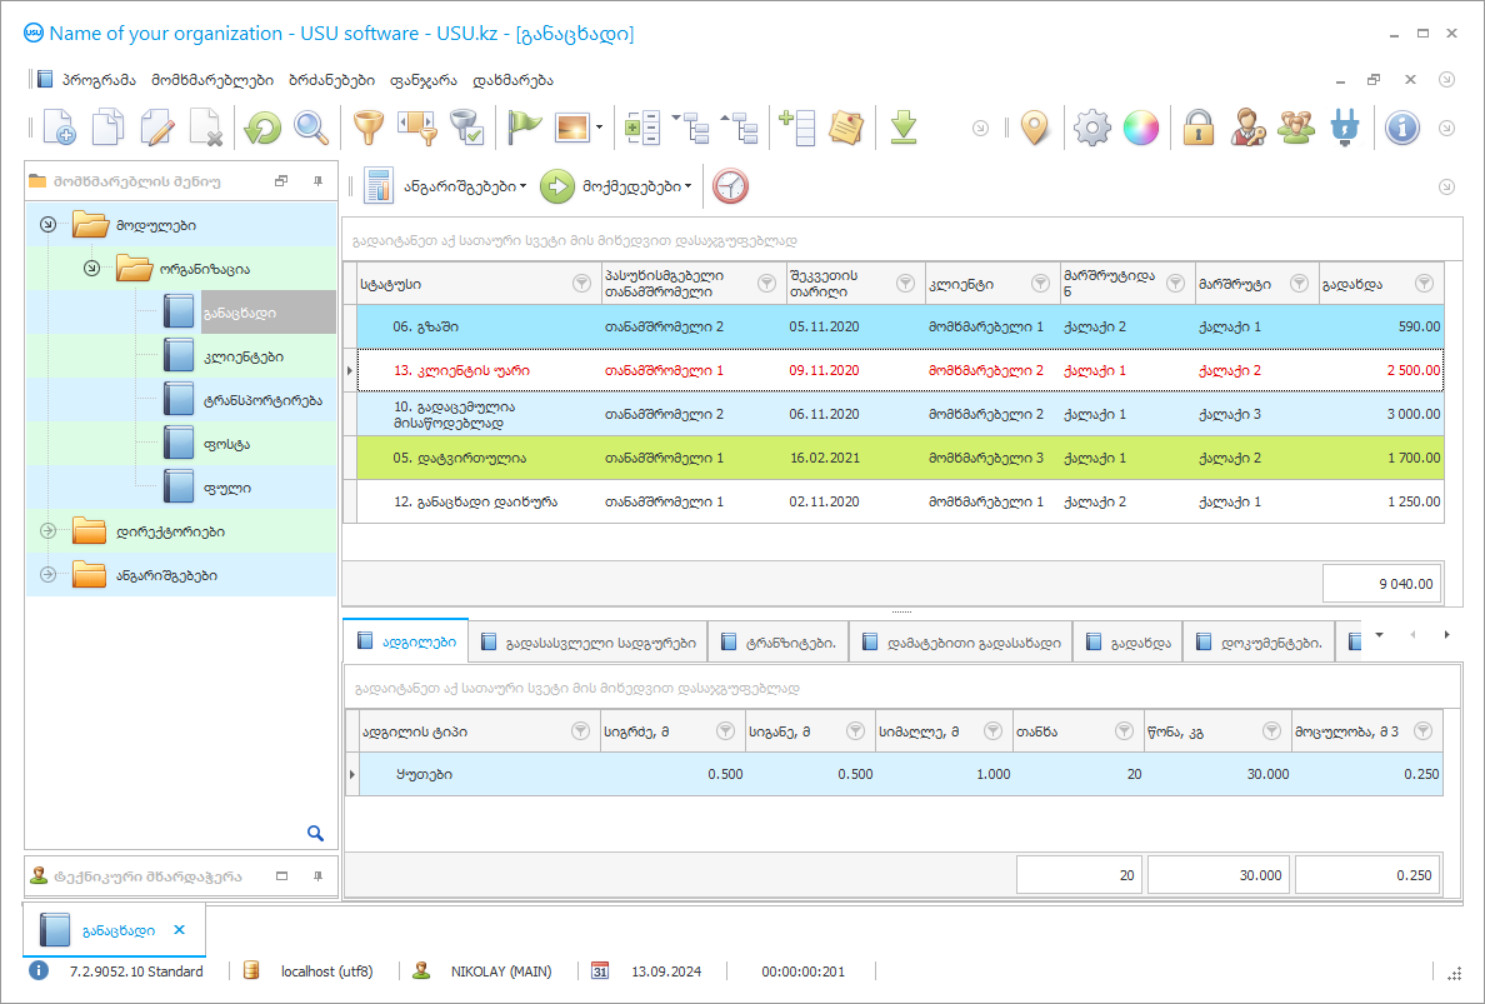Collapse the ორგანიზაცია tree folder

(x=91, y=268)
